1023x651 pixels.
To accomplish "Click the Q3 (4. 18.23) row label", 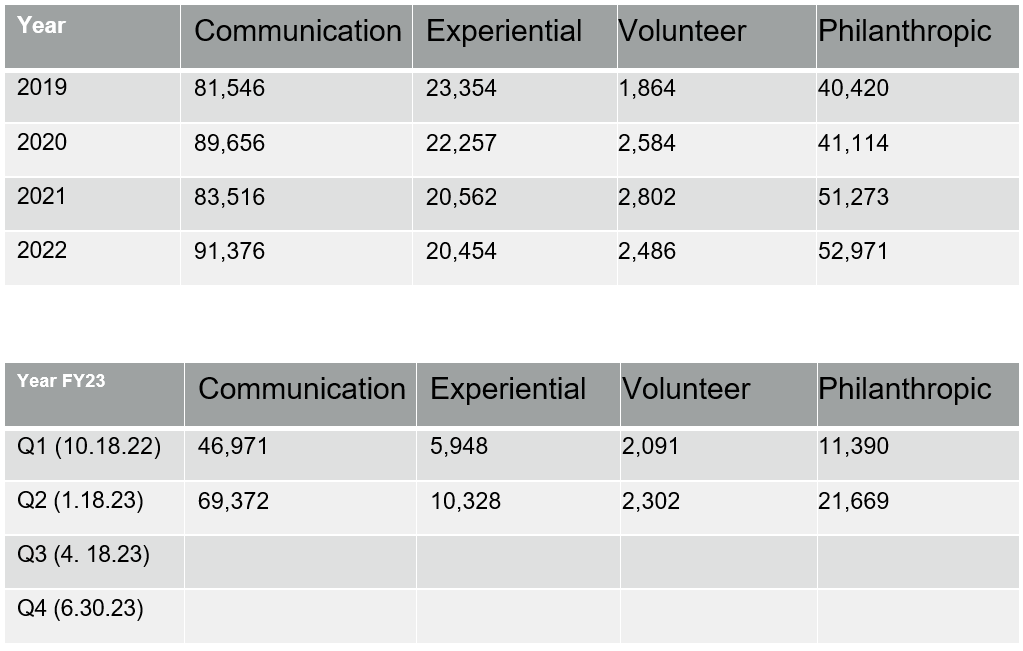I will pyautogui.click(x=83, y=554).
